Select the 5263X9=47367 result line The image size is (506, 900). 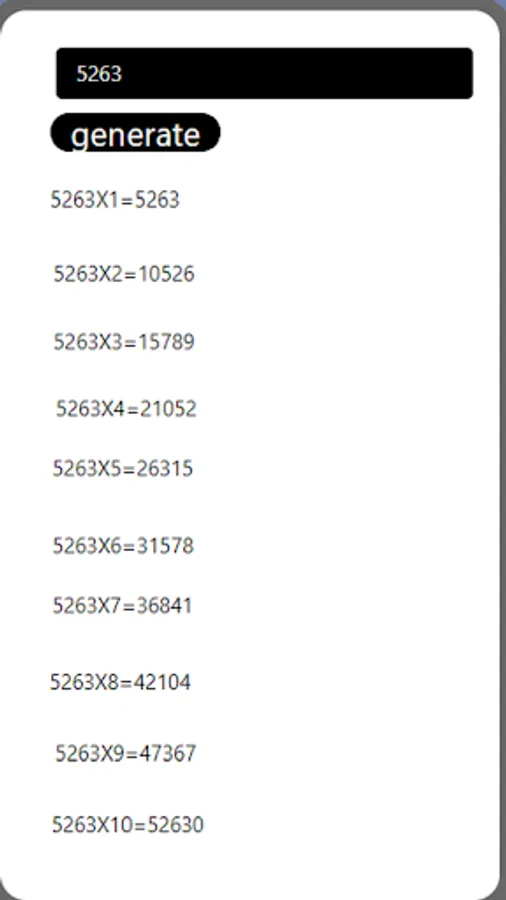[x=126, y=753]
